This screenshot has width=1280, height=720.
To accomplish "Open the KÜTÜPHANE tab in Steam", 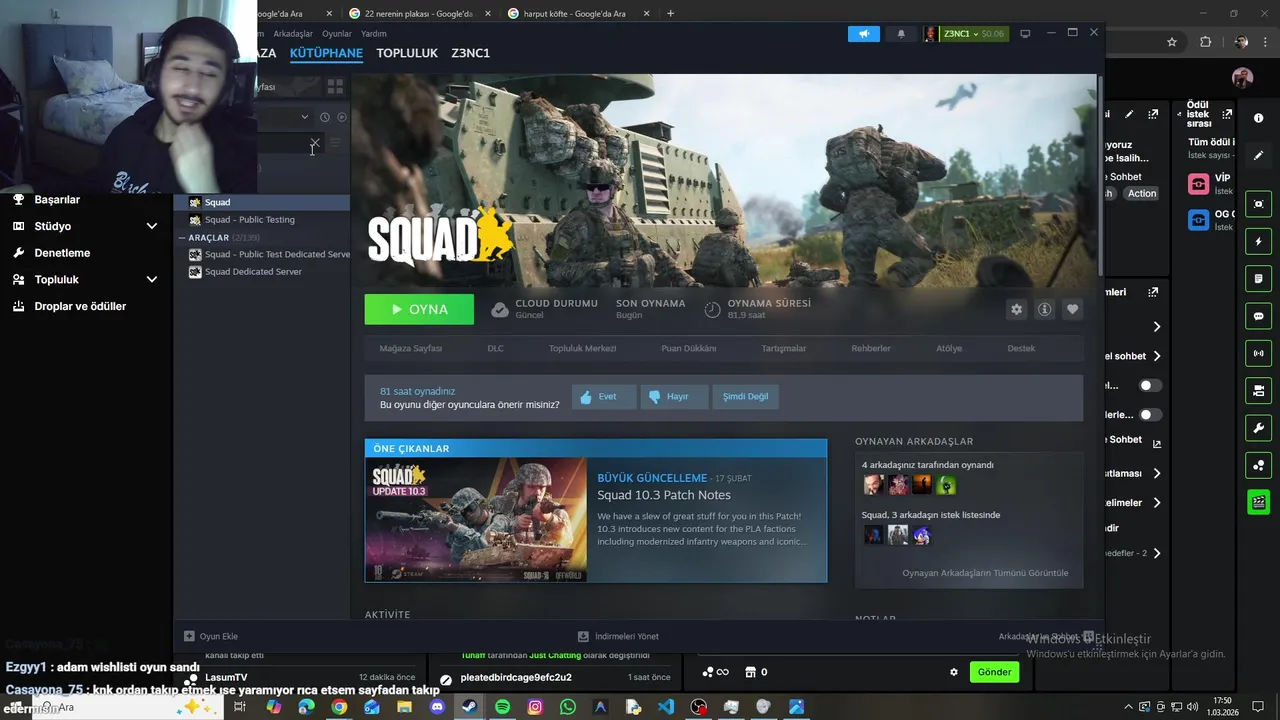I will pyautogui.click(x=326, y=53).
